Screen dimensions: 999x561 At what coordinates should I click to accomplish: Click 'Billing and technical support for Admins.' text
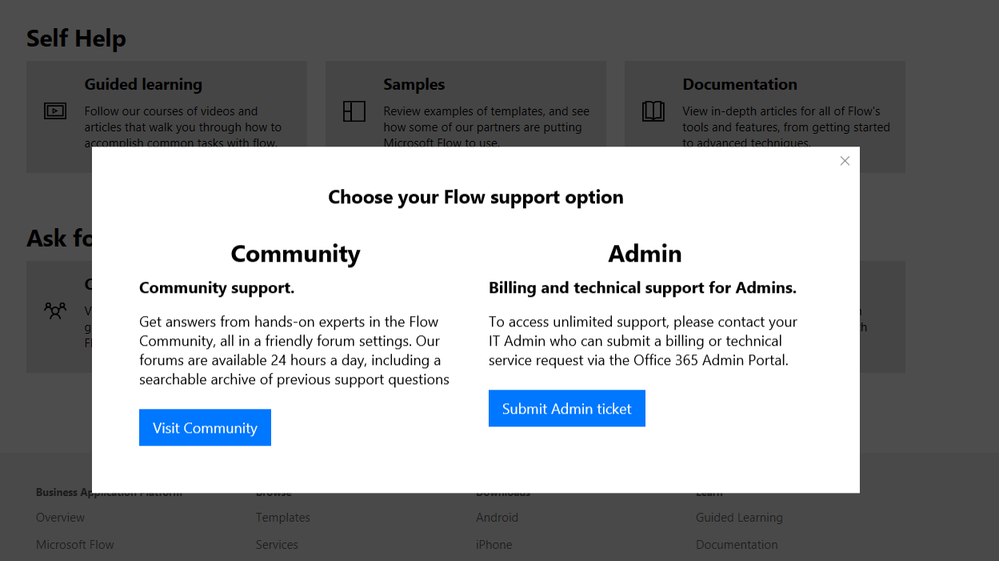click(x=642, y=288)
